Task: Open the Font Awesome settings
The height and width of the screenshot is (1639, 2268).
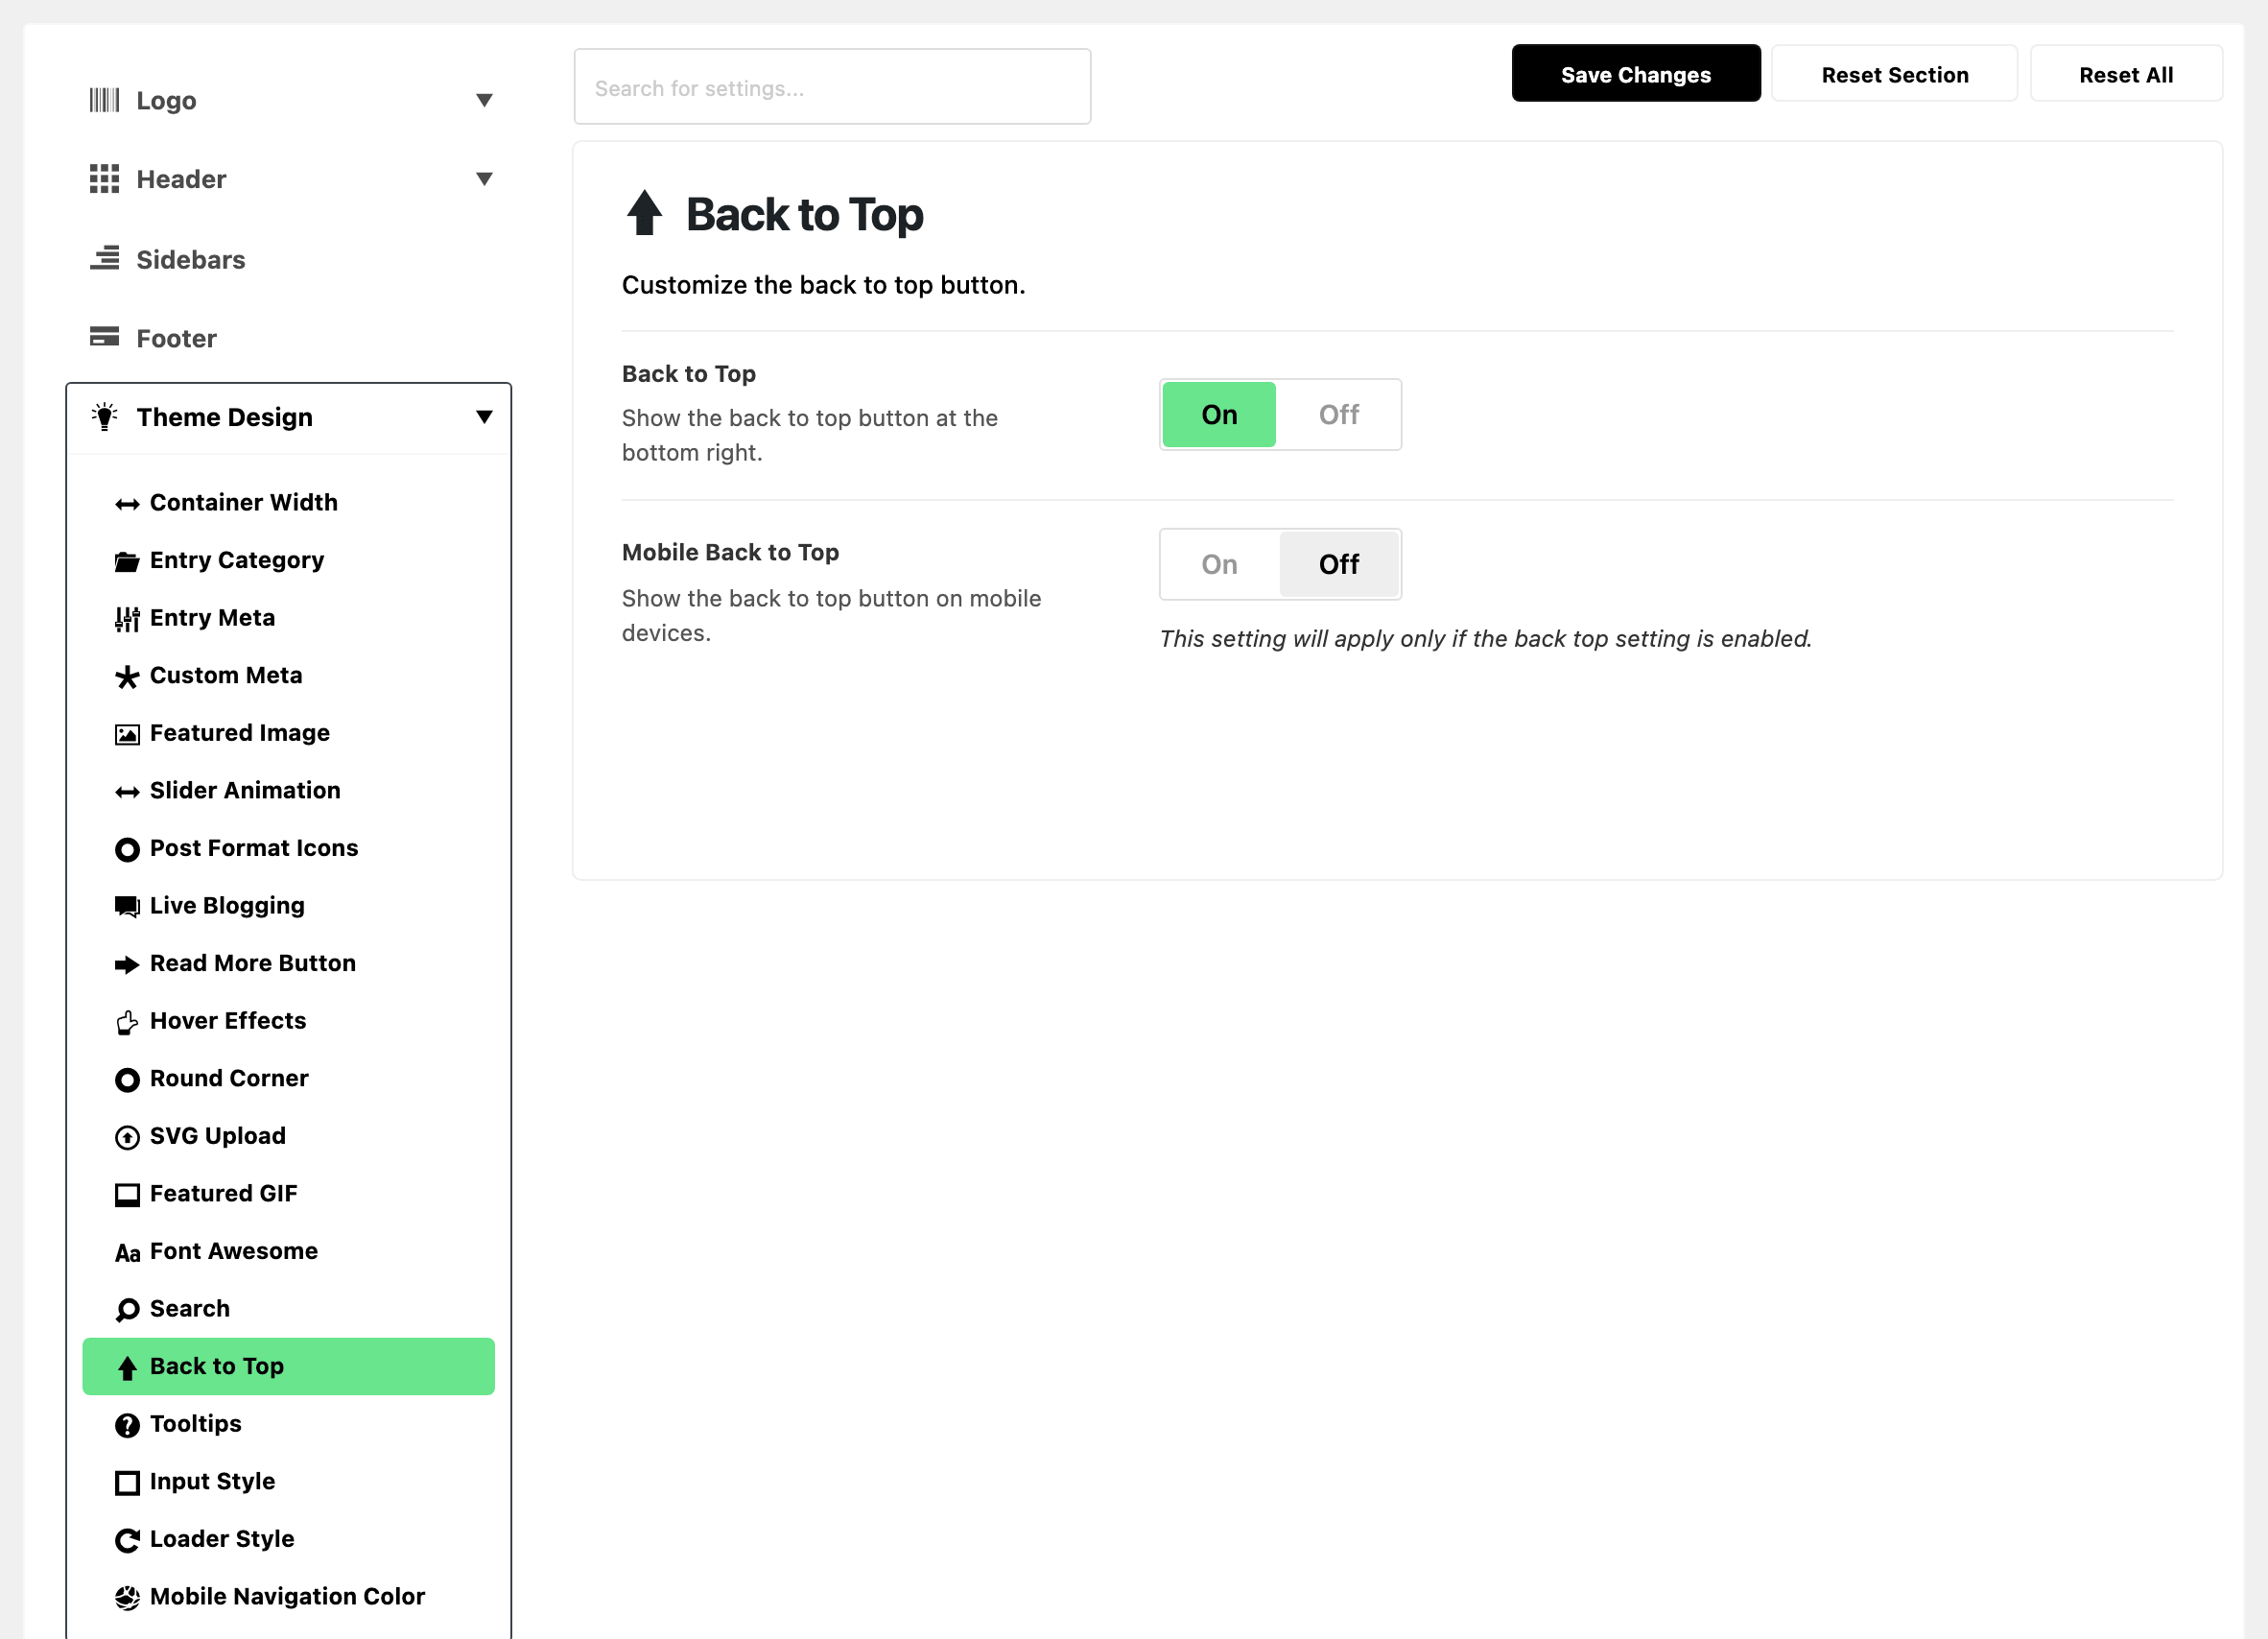Action: [288, 1251]
